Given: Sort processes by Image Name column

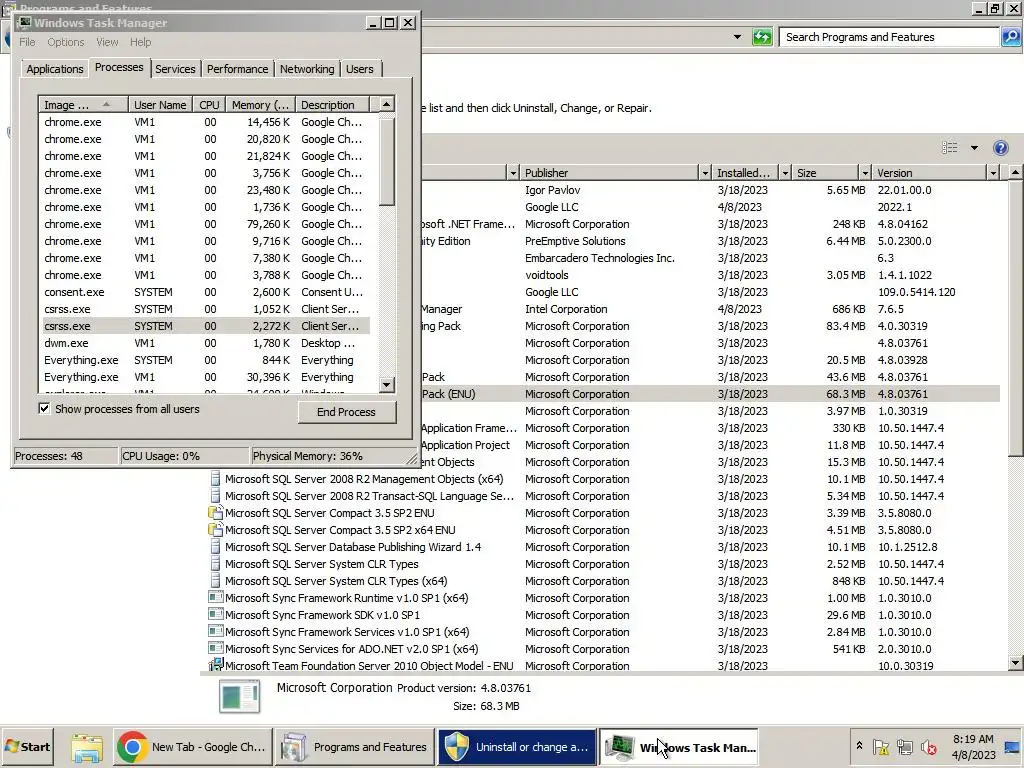Looking at the screenshot, I should pyautogui.click(x=82, y=105).
